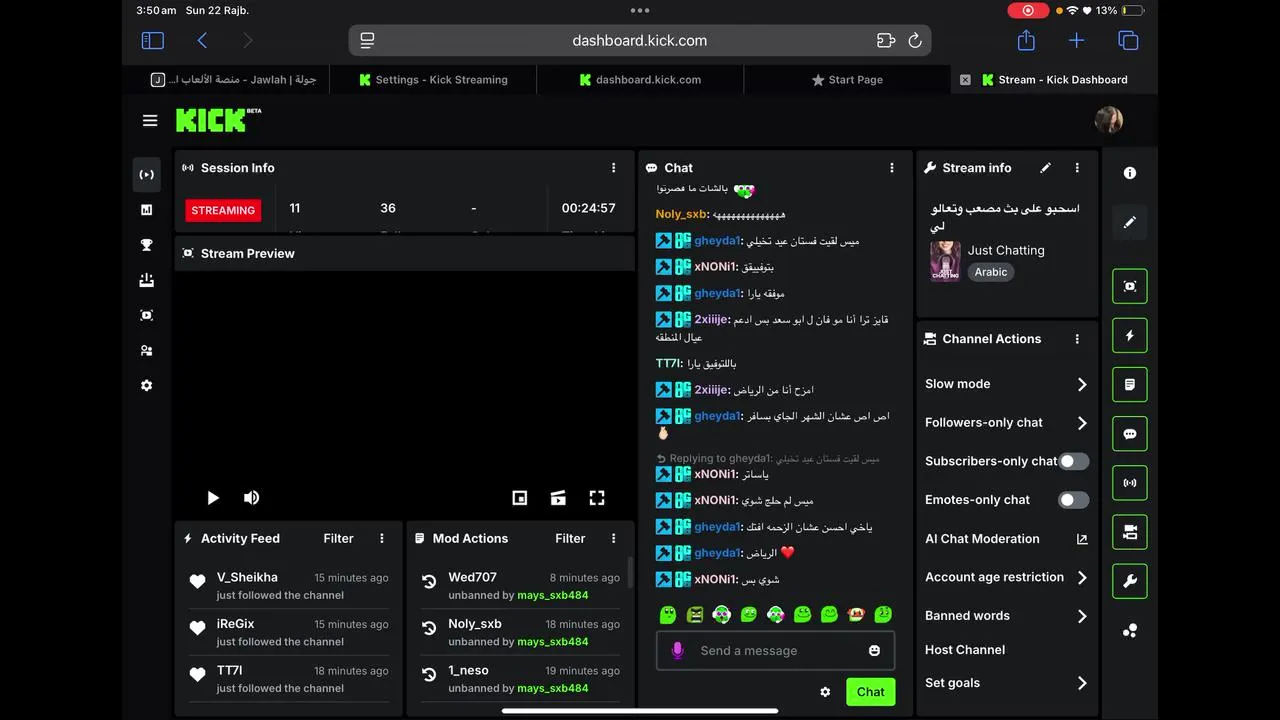This screenshot has width=1280, height=720.
Task: Open the profile avatar menu
Action: [1109, 120]
